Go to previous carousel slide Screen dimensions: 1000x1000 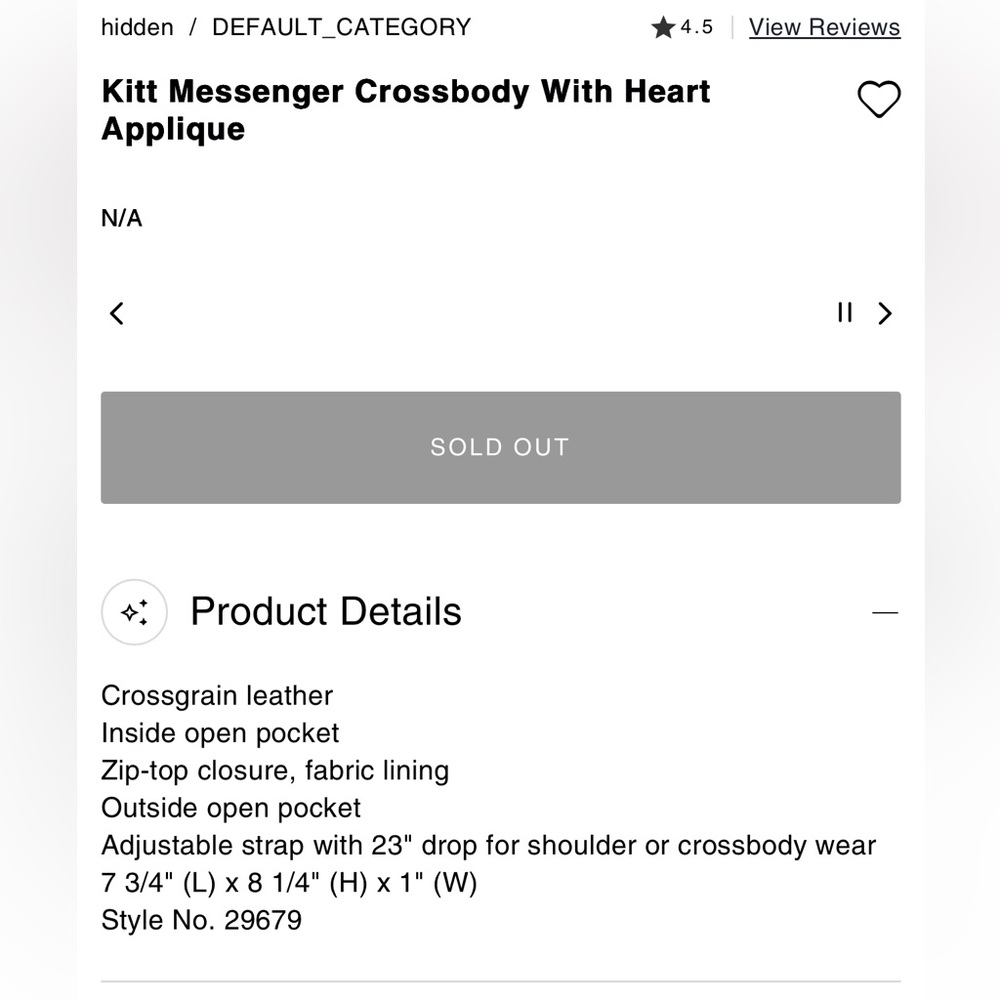(117, 314)
